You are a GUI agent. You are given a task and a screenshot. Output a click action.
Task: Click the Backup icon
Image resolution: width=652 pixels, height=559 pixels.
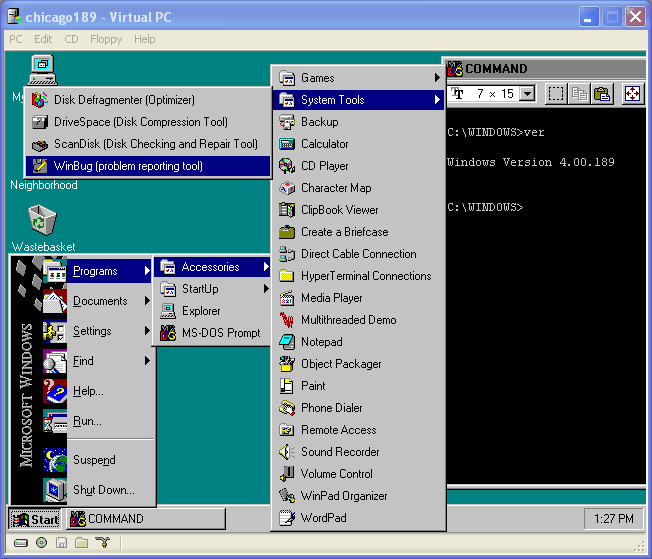pyautogui.click(x=287, y=122)
